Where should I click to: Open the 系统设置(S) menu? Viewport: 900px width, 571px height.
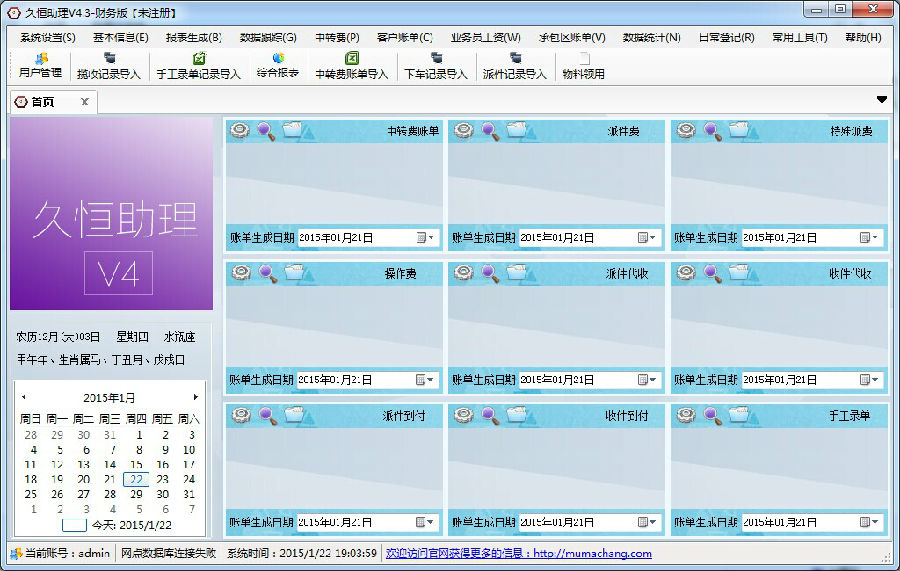47,37
